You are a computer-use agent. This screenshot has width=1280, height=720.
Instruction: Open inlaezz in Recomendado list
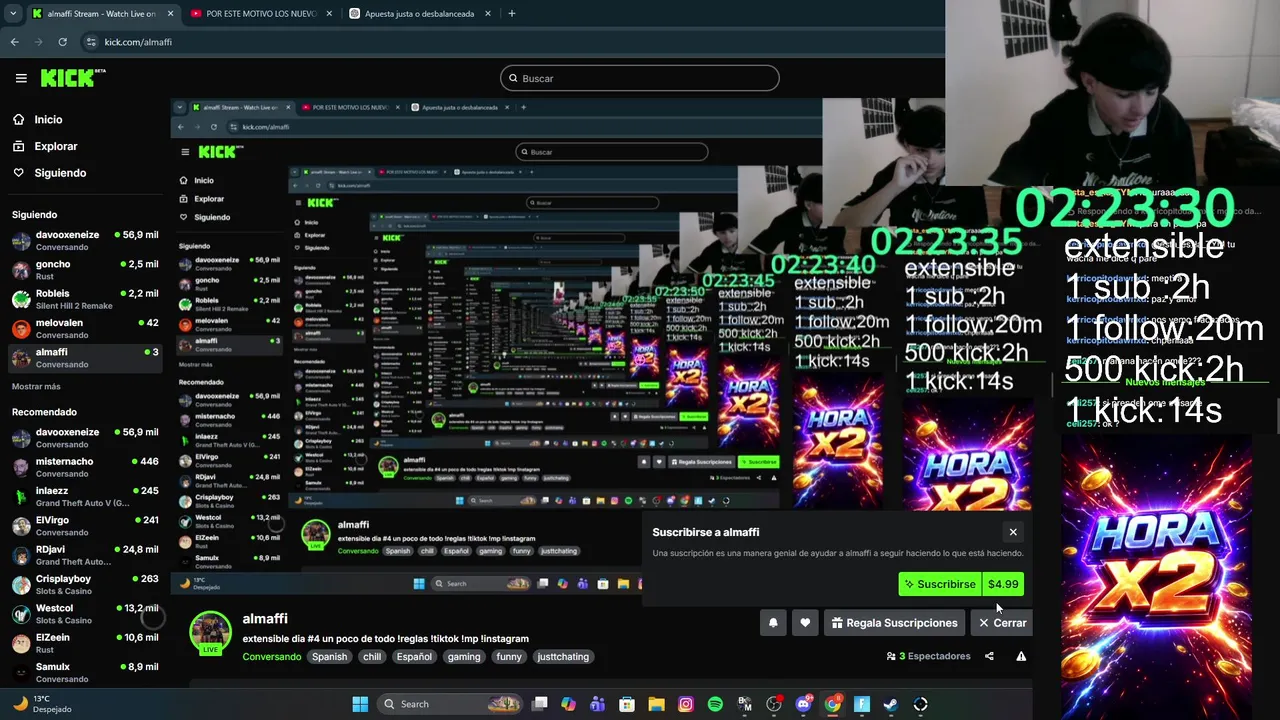coord(85,496)
